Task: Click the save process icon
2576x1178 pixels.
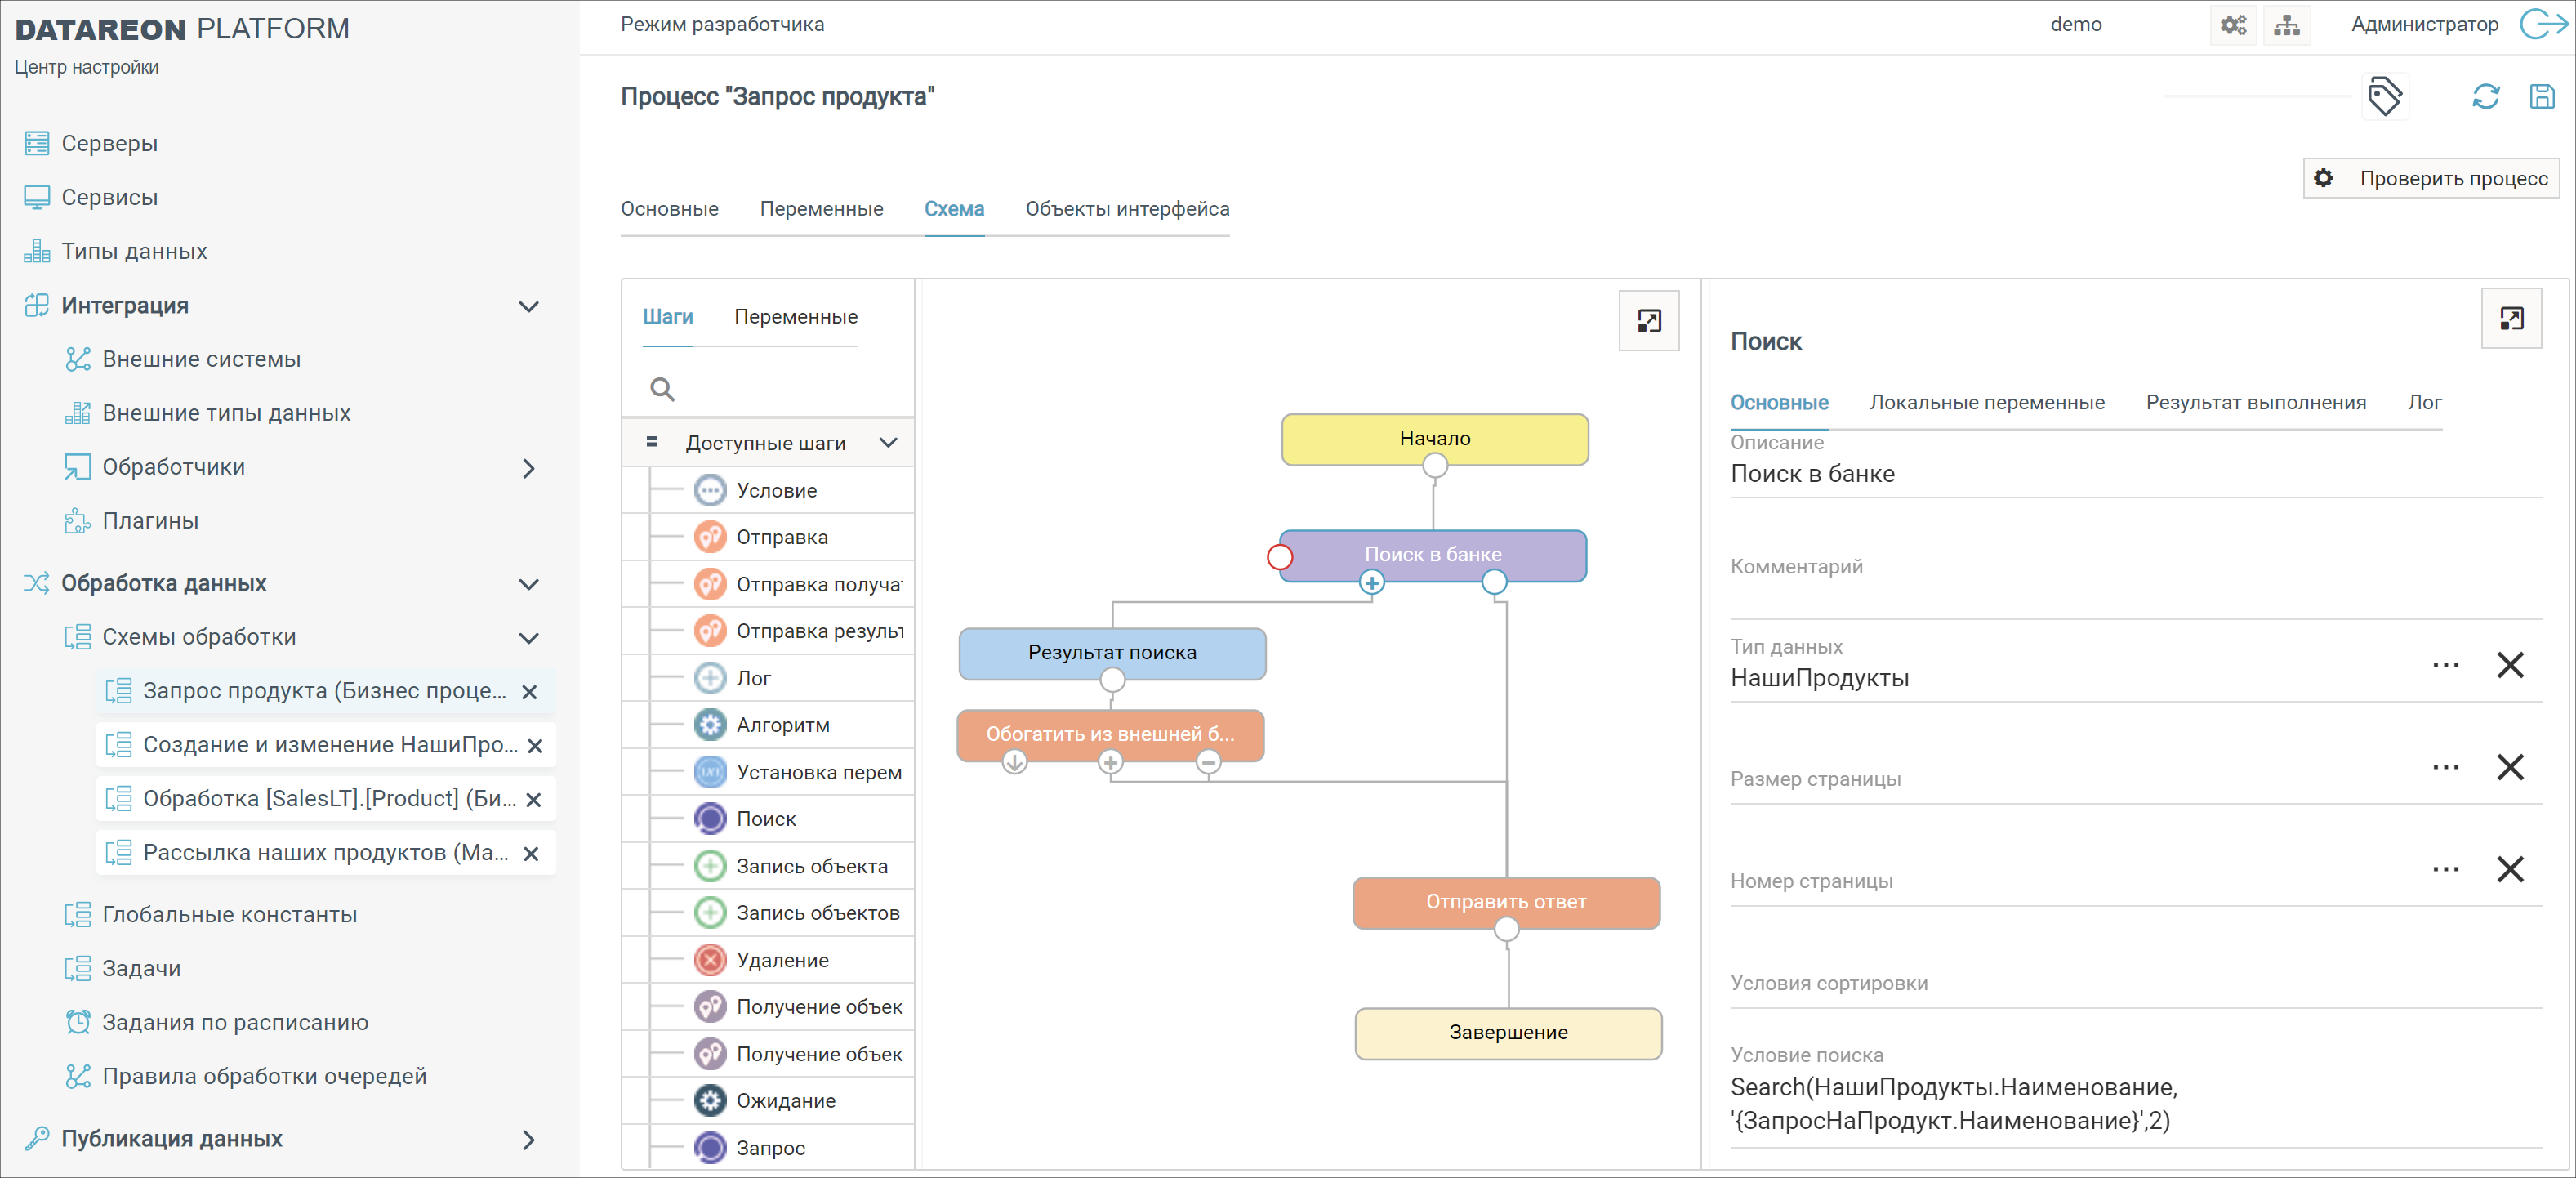Action: (x=2541, y=96)
